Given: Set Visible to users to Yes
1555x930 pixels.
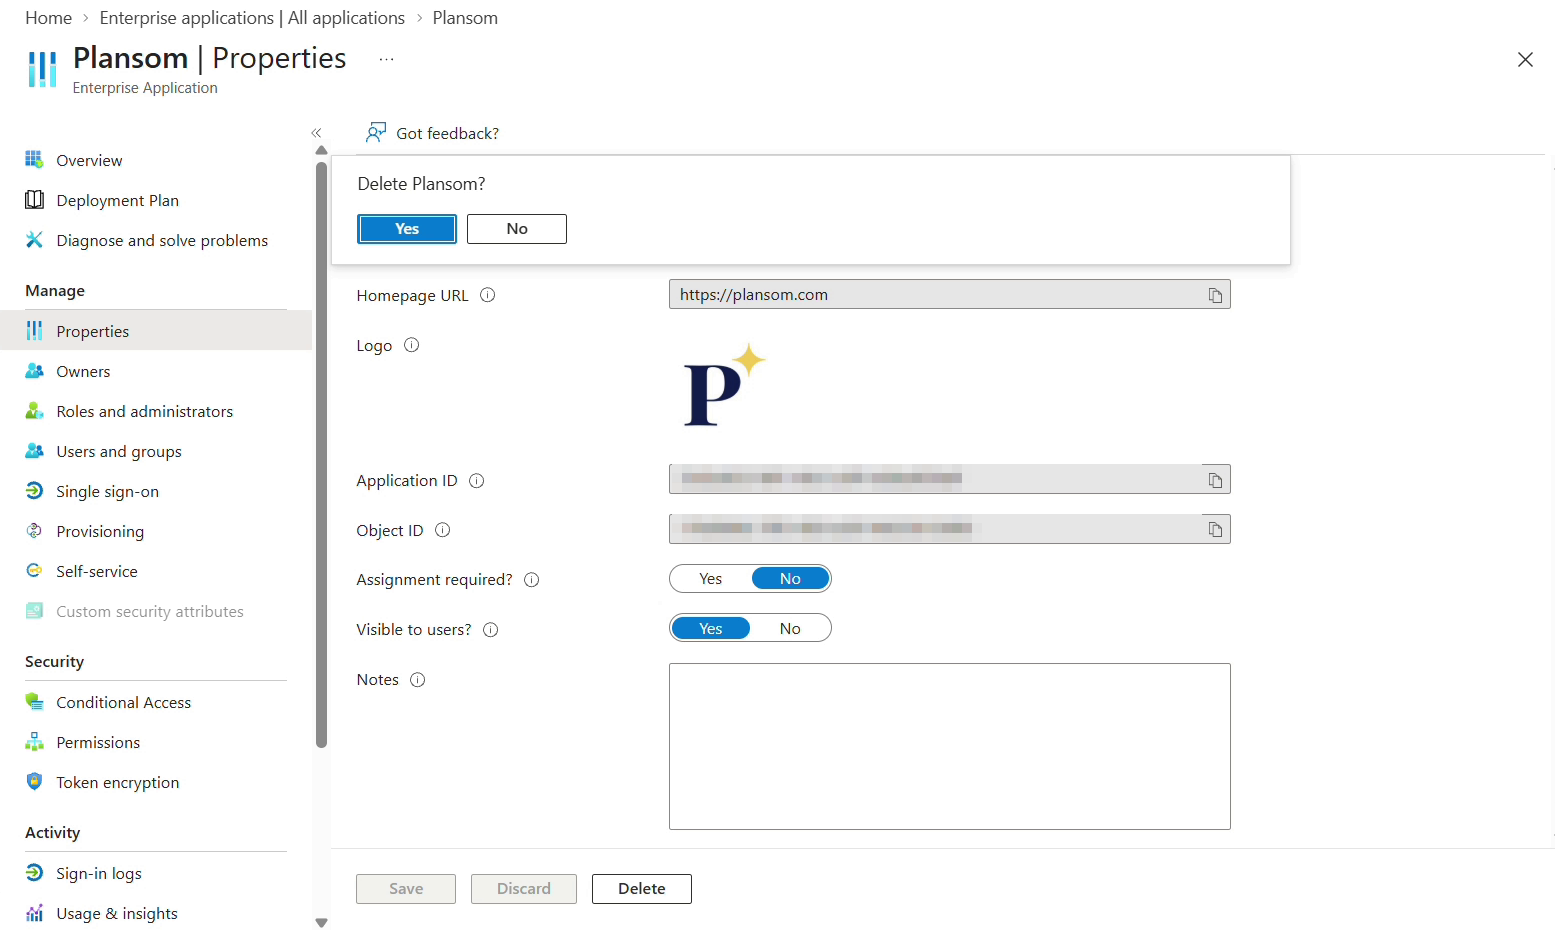Looking at the screenshot, I should [711, 629].
